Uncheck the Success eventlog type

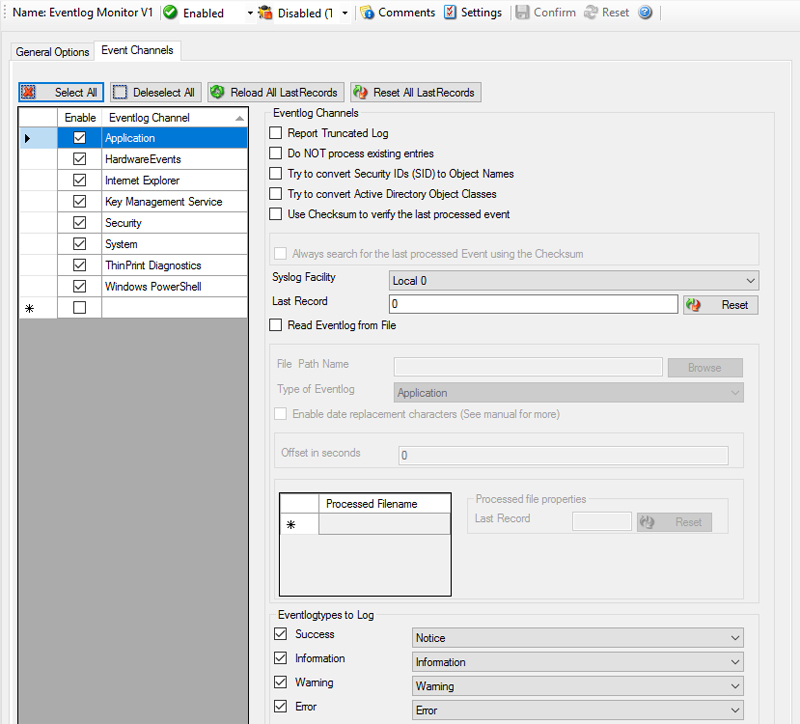click(281, 634)
